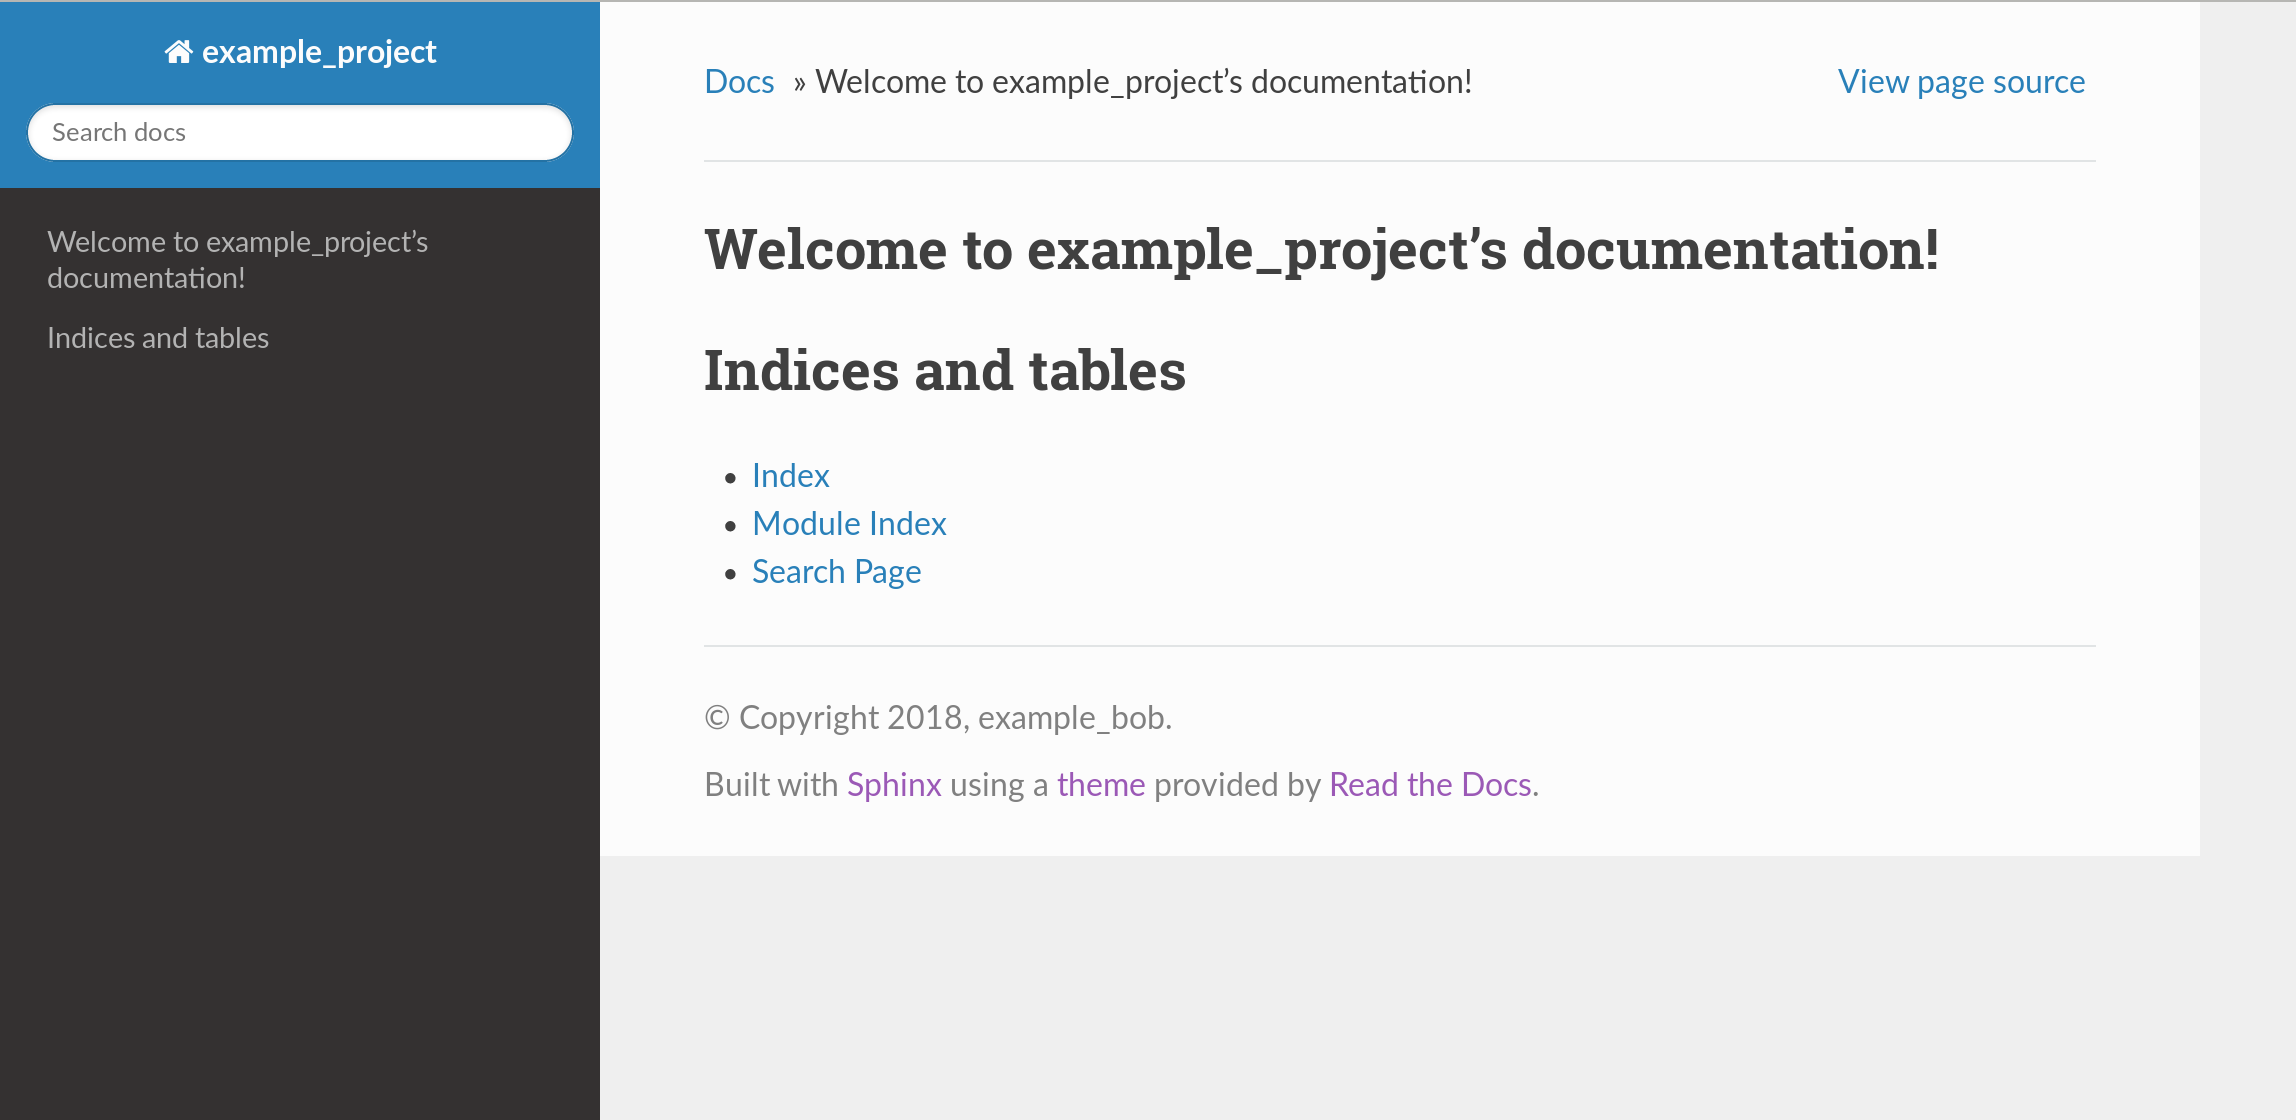Focus the Search docs input field
This screenshot has height=1120, width=2296.
pyautogui.click(x=300, y=132)
